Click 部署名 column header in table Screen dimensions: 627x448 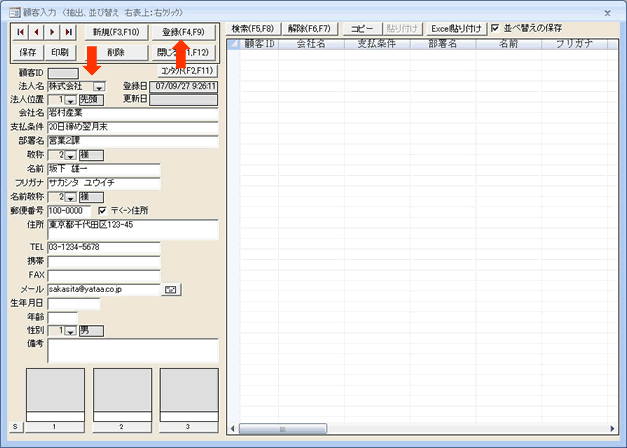tap(443, 44)
